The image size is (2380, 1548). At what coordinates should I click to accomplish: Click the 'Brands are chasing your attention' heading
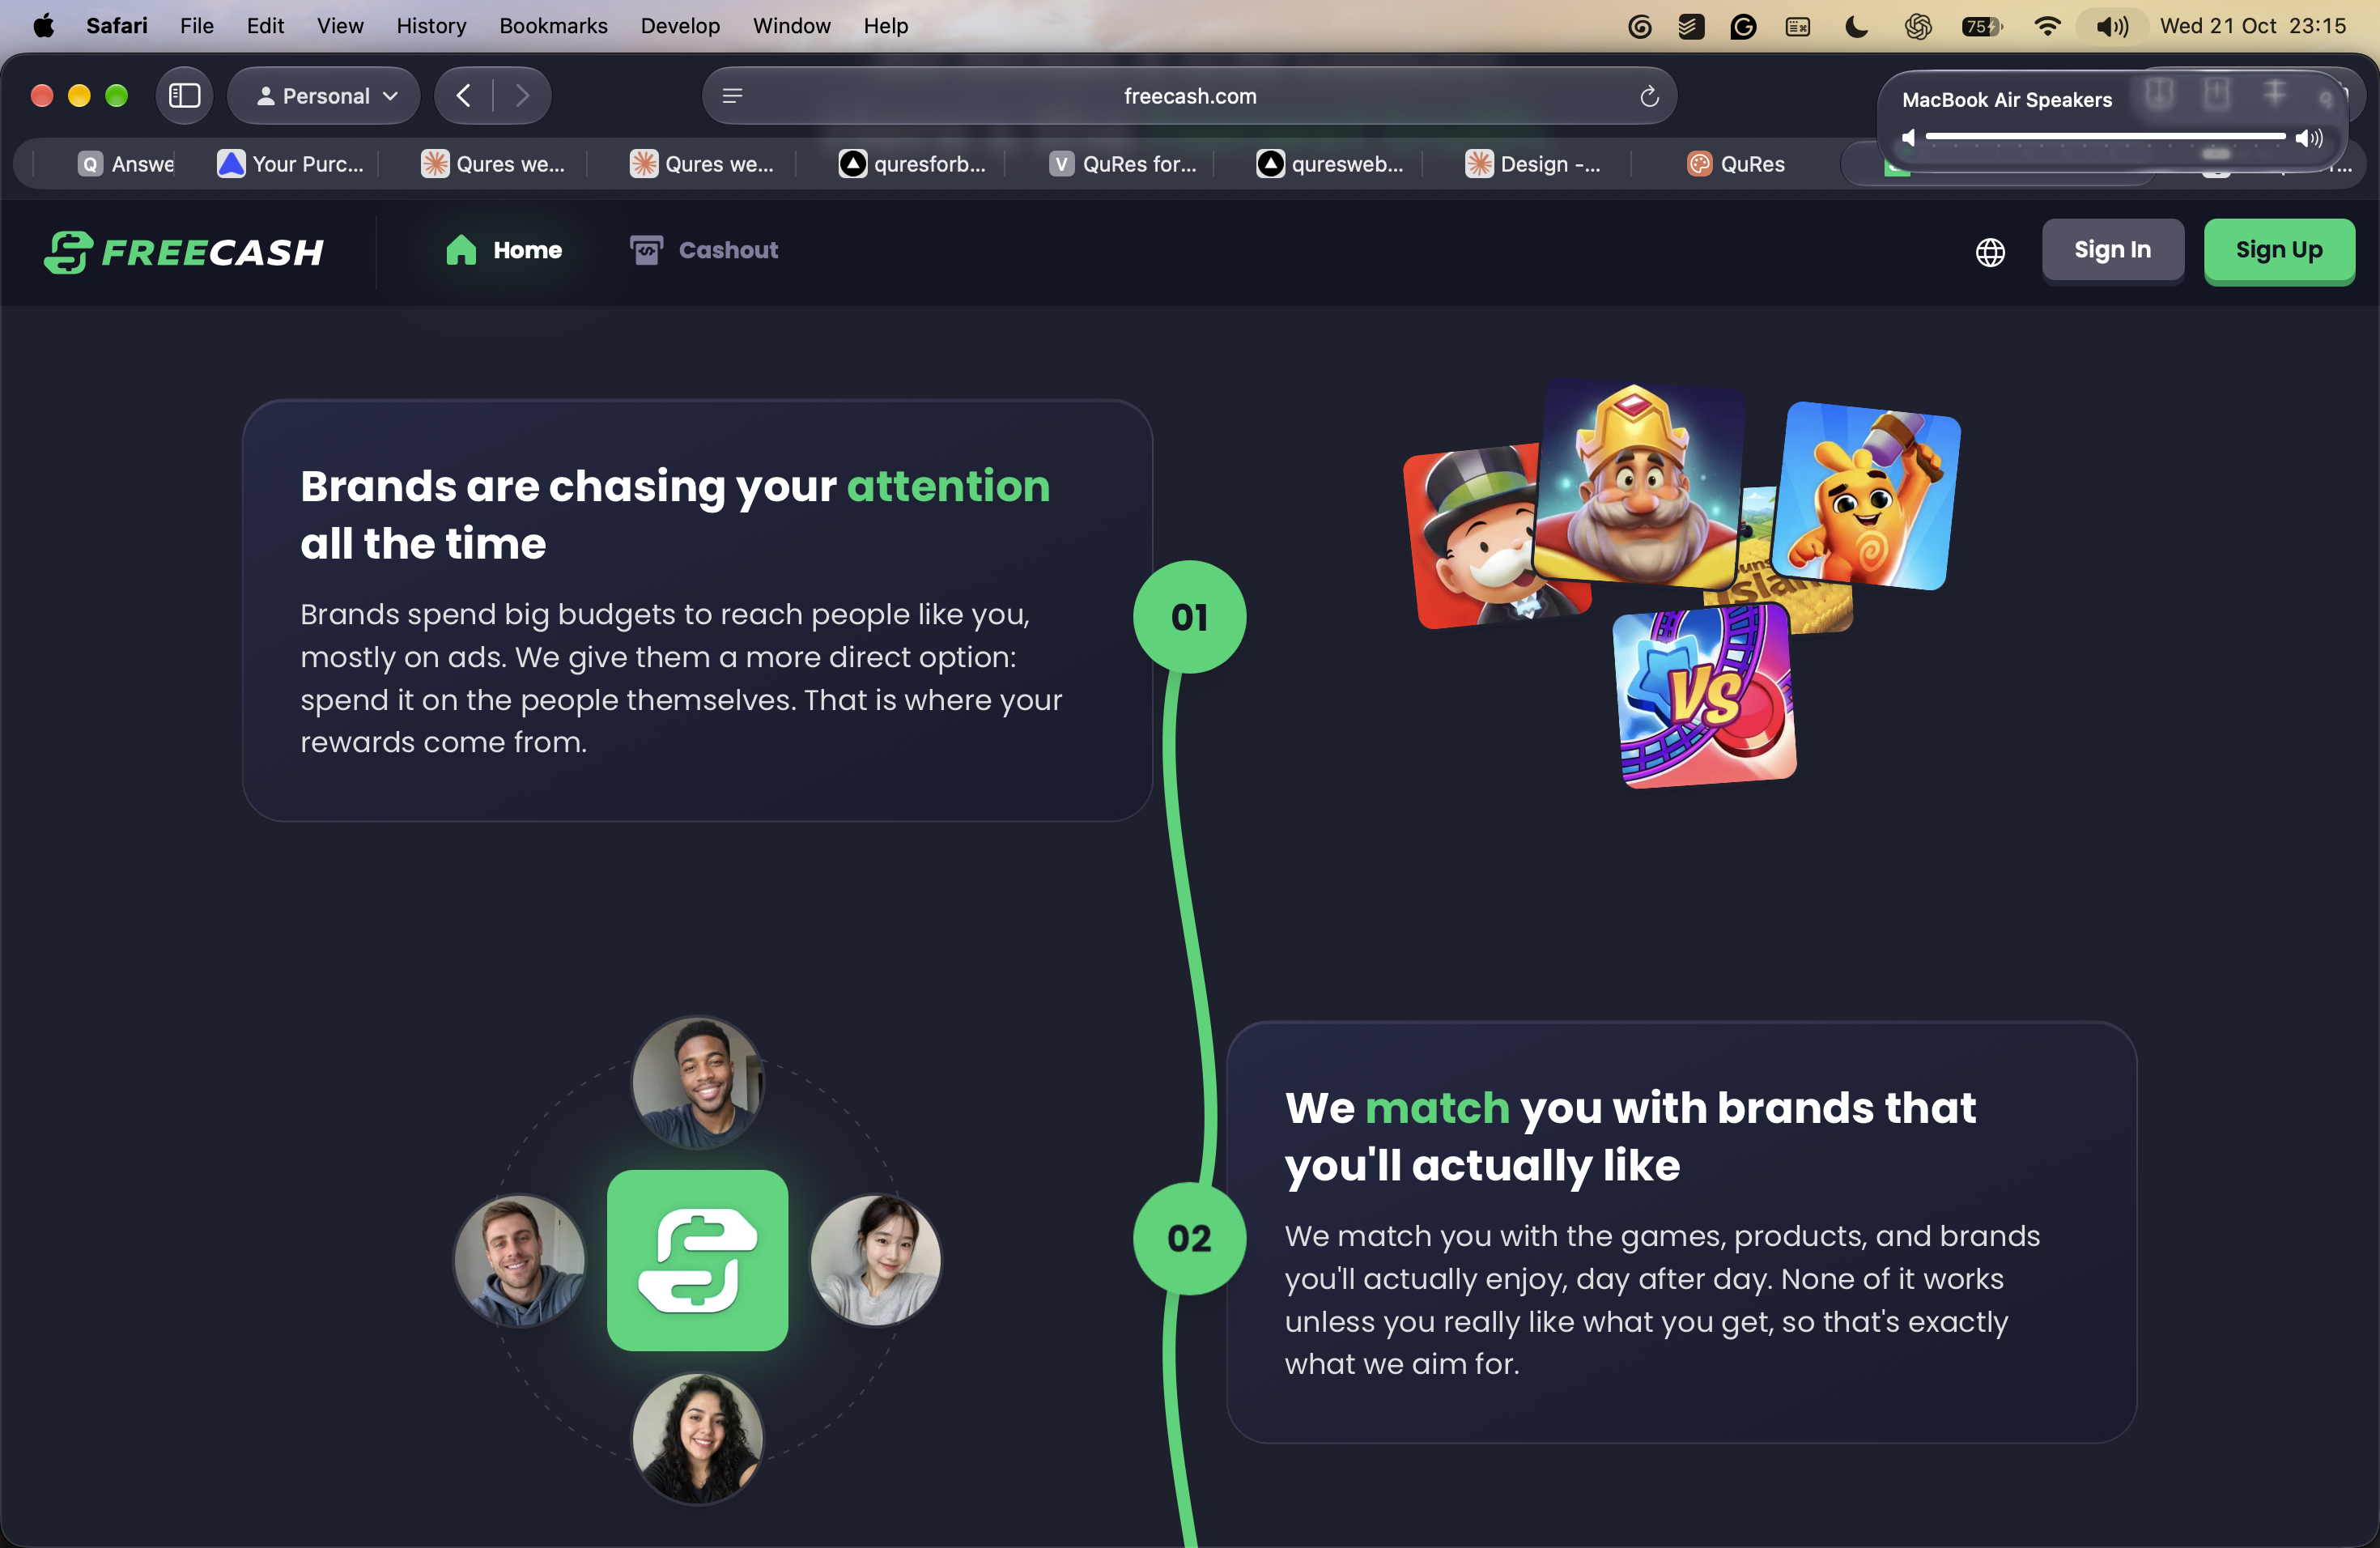point(675,514)
